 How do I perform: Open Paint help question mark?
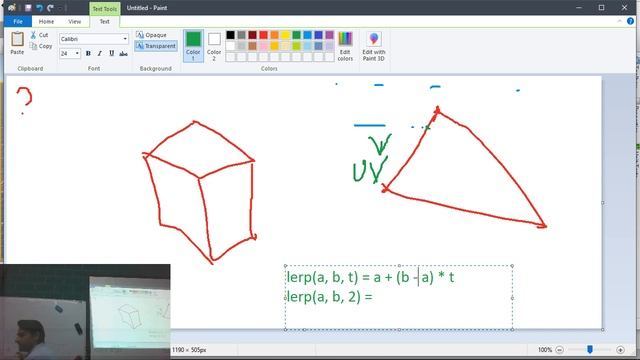(630, 21)
